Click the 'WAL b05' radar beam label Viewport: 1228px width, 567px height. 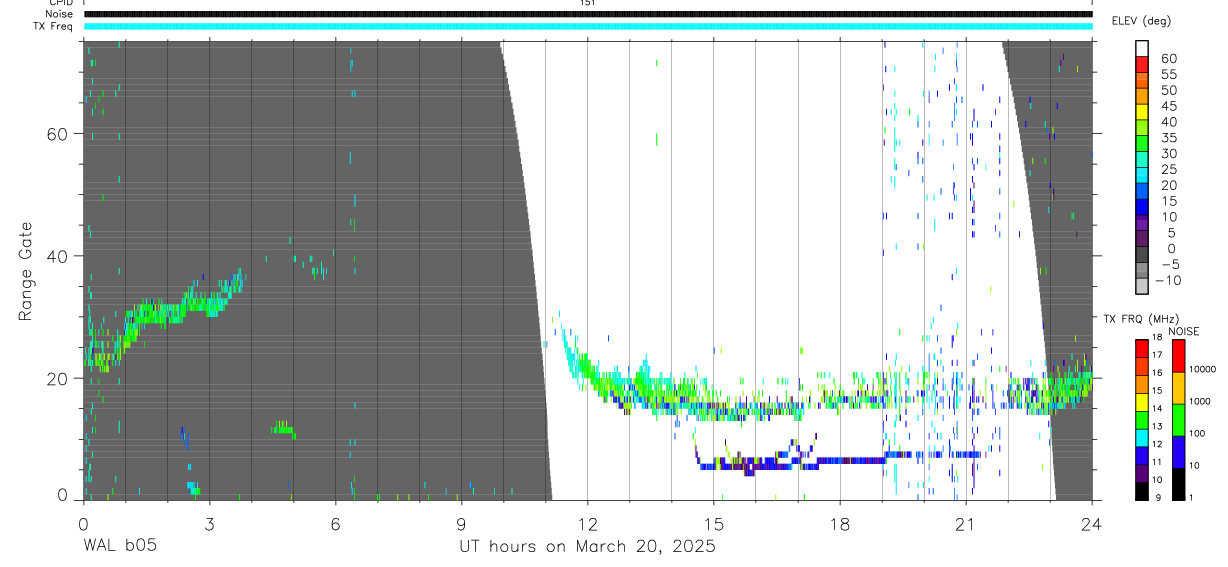pos(119,547)
